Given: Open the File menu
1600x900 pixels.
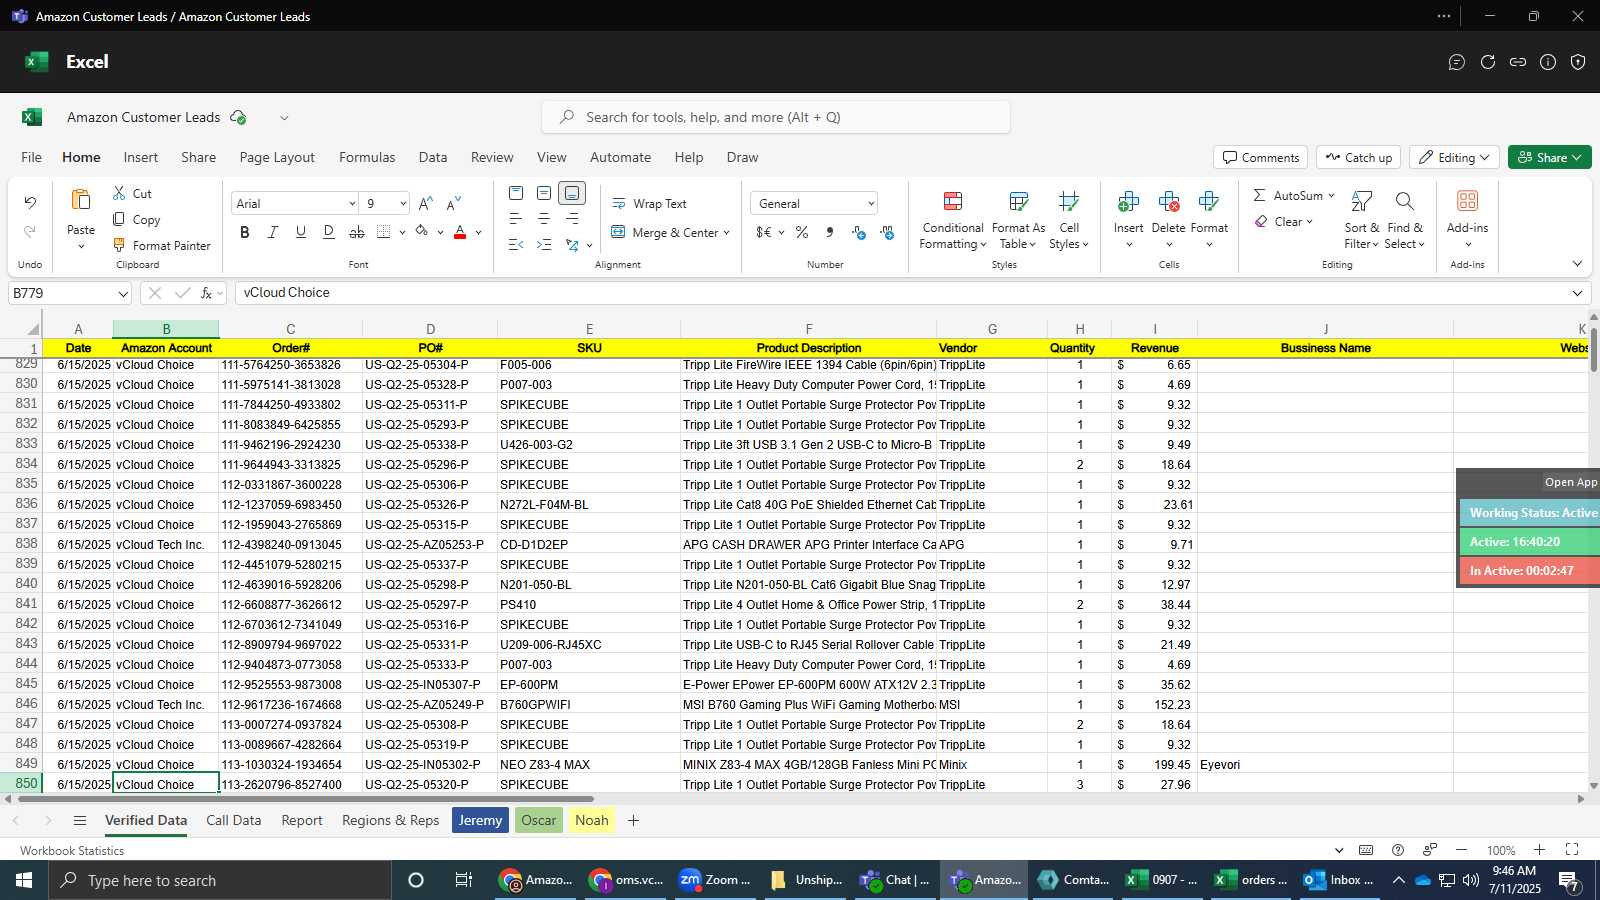Looking at the screenshot, I should [32, 157].
